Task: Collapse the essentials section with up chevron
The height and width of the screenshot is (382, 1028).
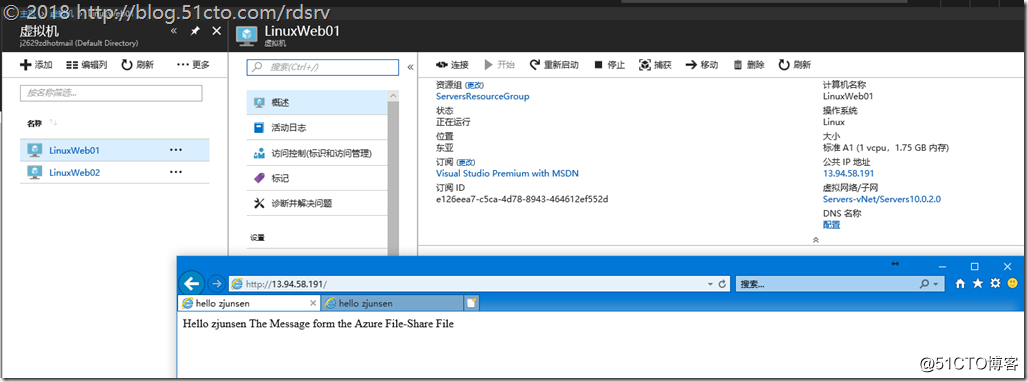Action: click(816, 240)
